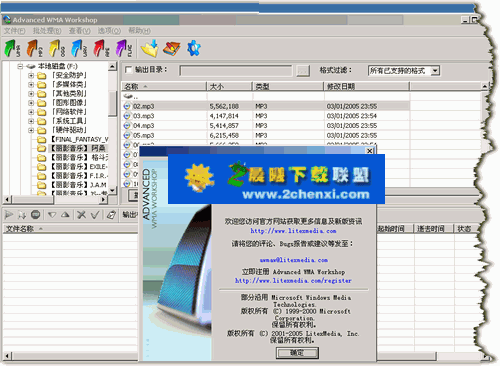Click the move down triangle icon
The image size is (500, 366).
[x=52, y=215]
